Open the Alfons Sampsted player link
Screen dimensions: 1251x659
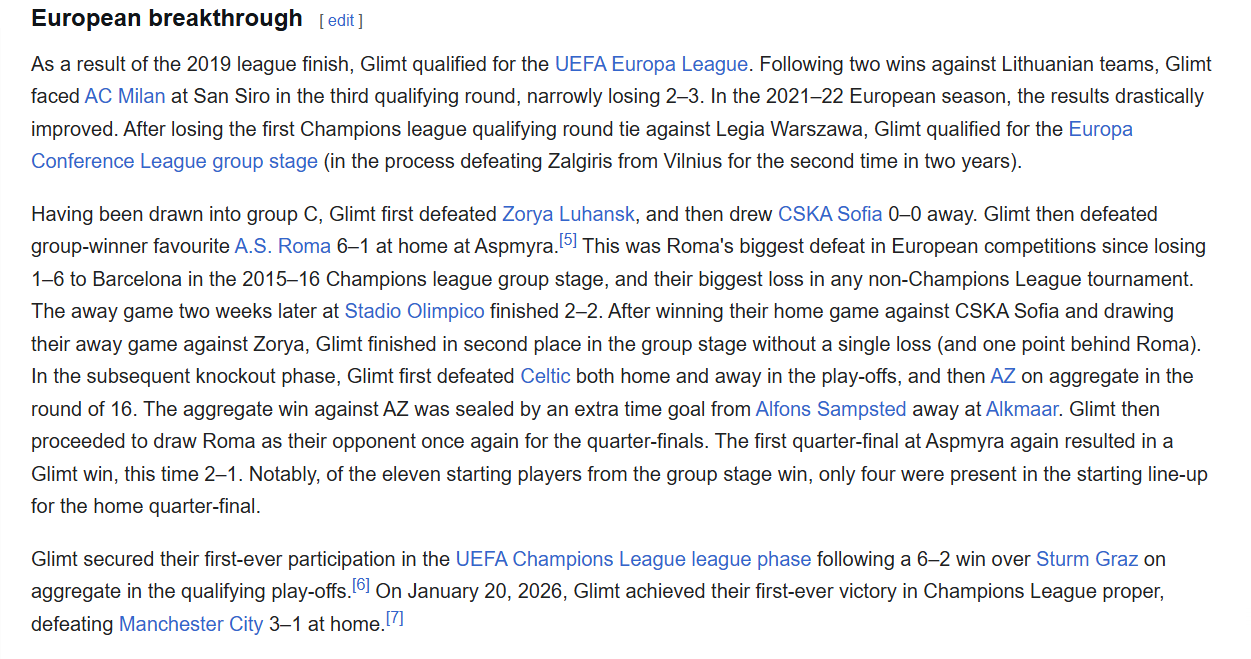[x=830, y=409]
